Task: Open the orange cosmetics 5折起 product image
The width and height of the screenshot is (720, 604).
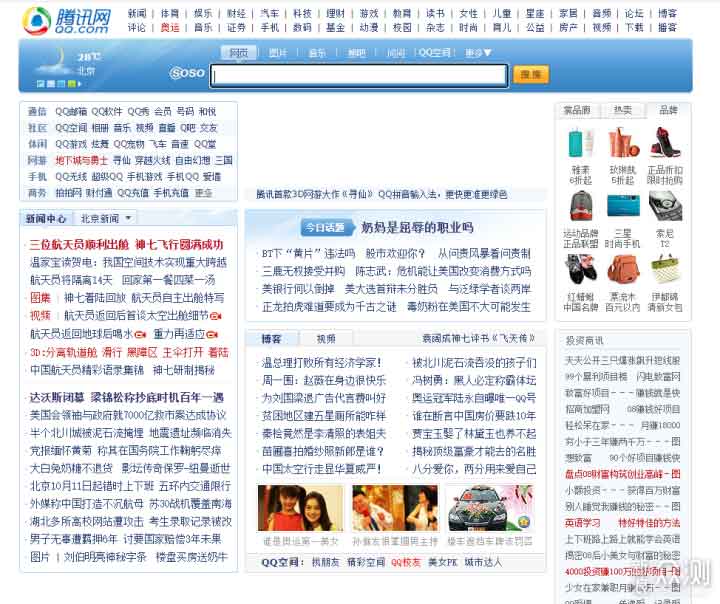Action: [x=623, y=143]
